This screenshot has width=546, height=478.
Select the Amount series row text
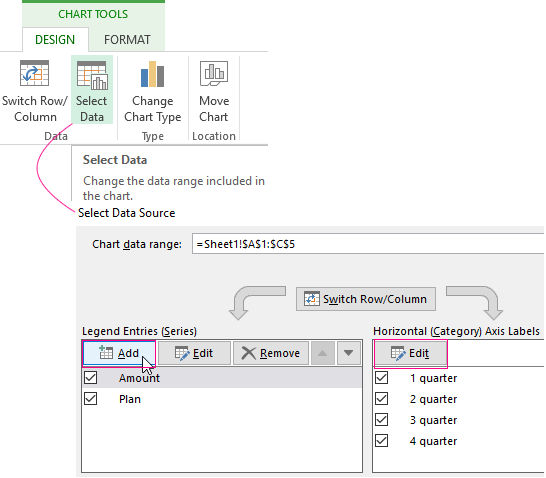[139, 378]
